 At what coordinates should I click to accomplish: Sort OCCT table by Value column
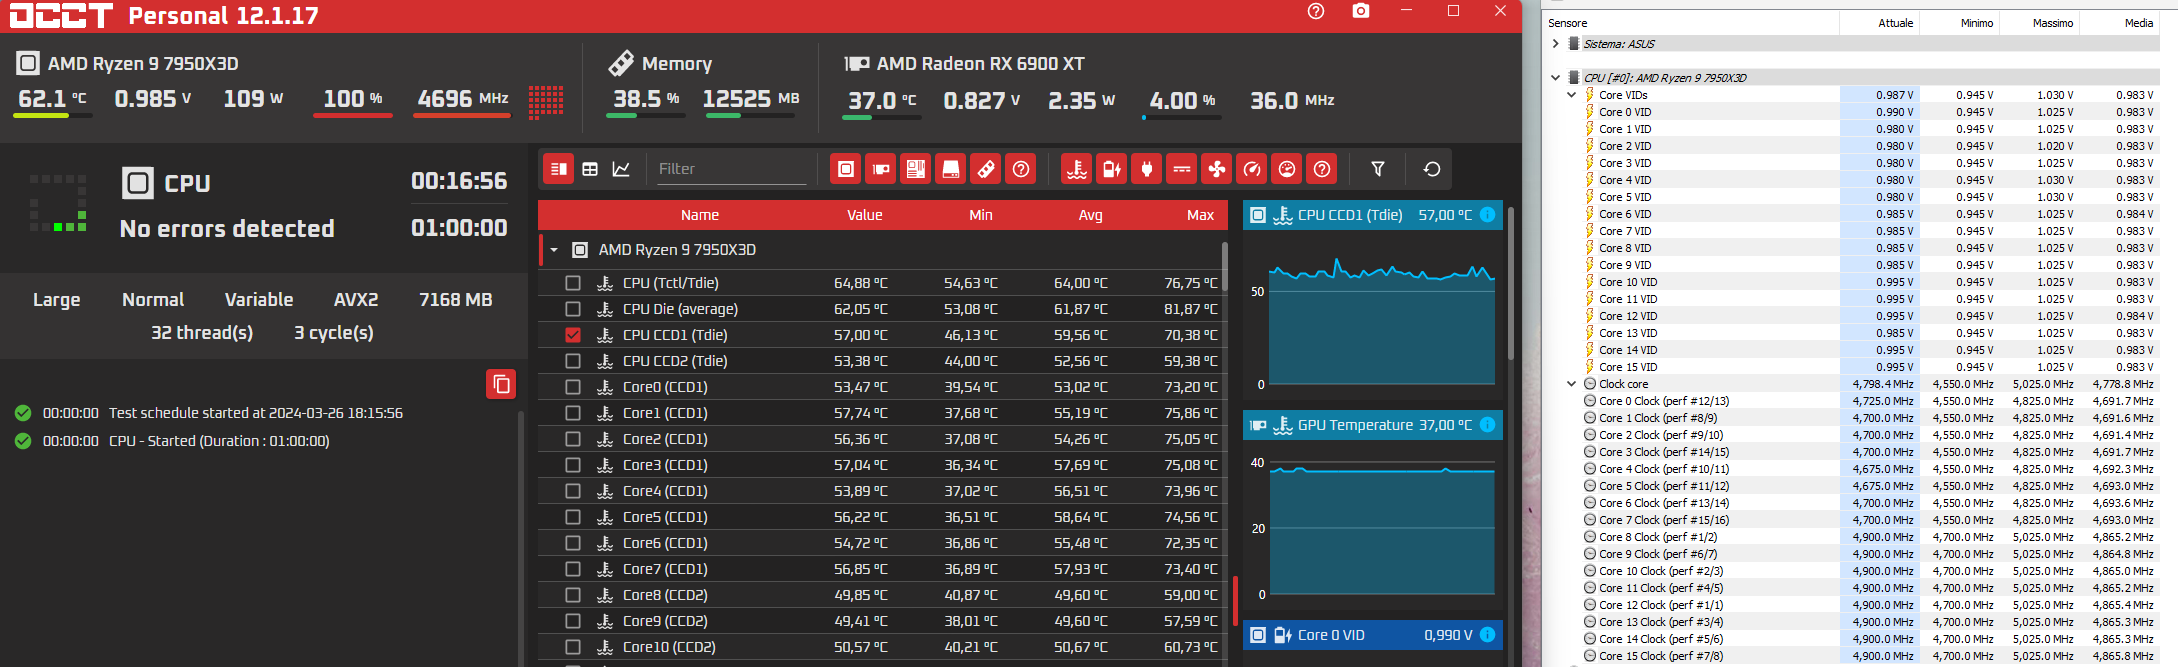point(865,215)
